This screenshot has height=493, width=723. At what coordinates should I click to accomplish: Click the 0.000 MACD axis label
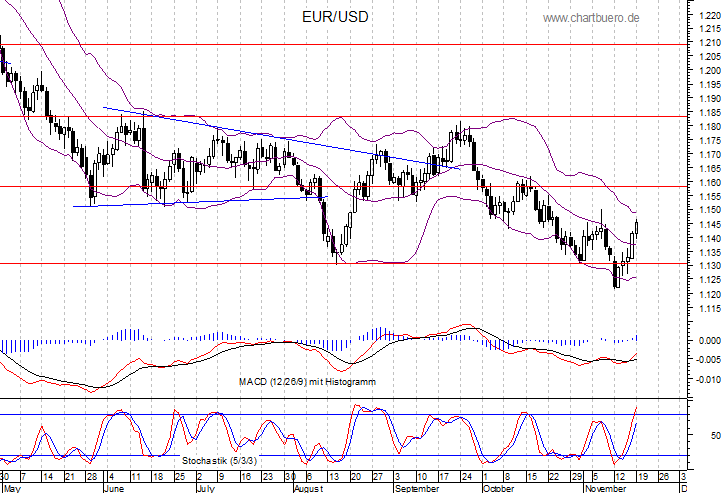(705, 341)
